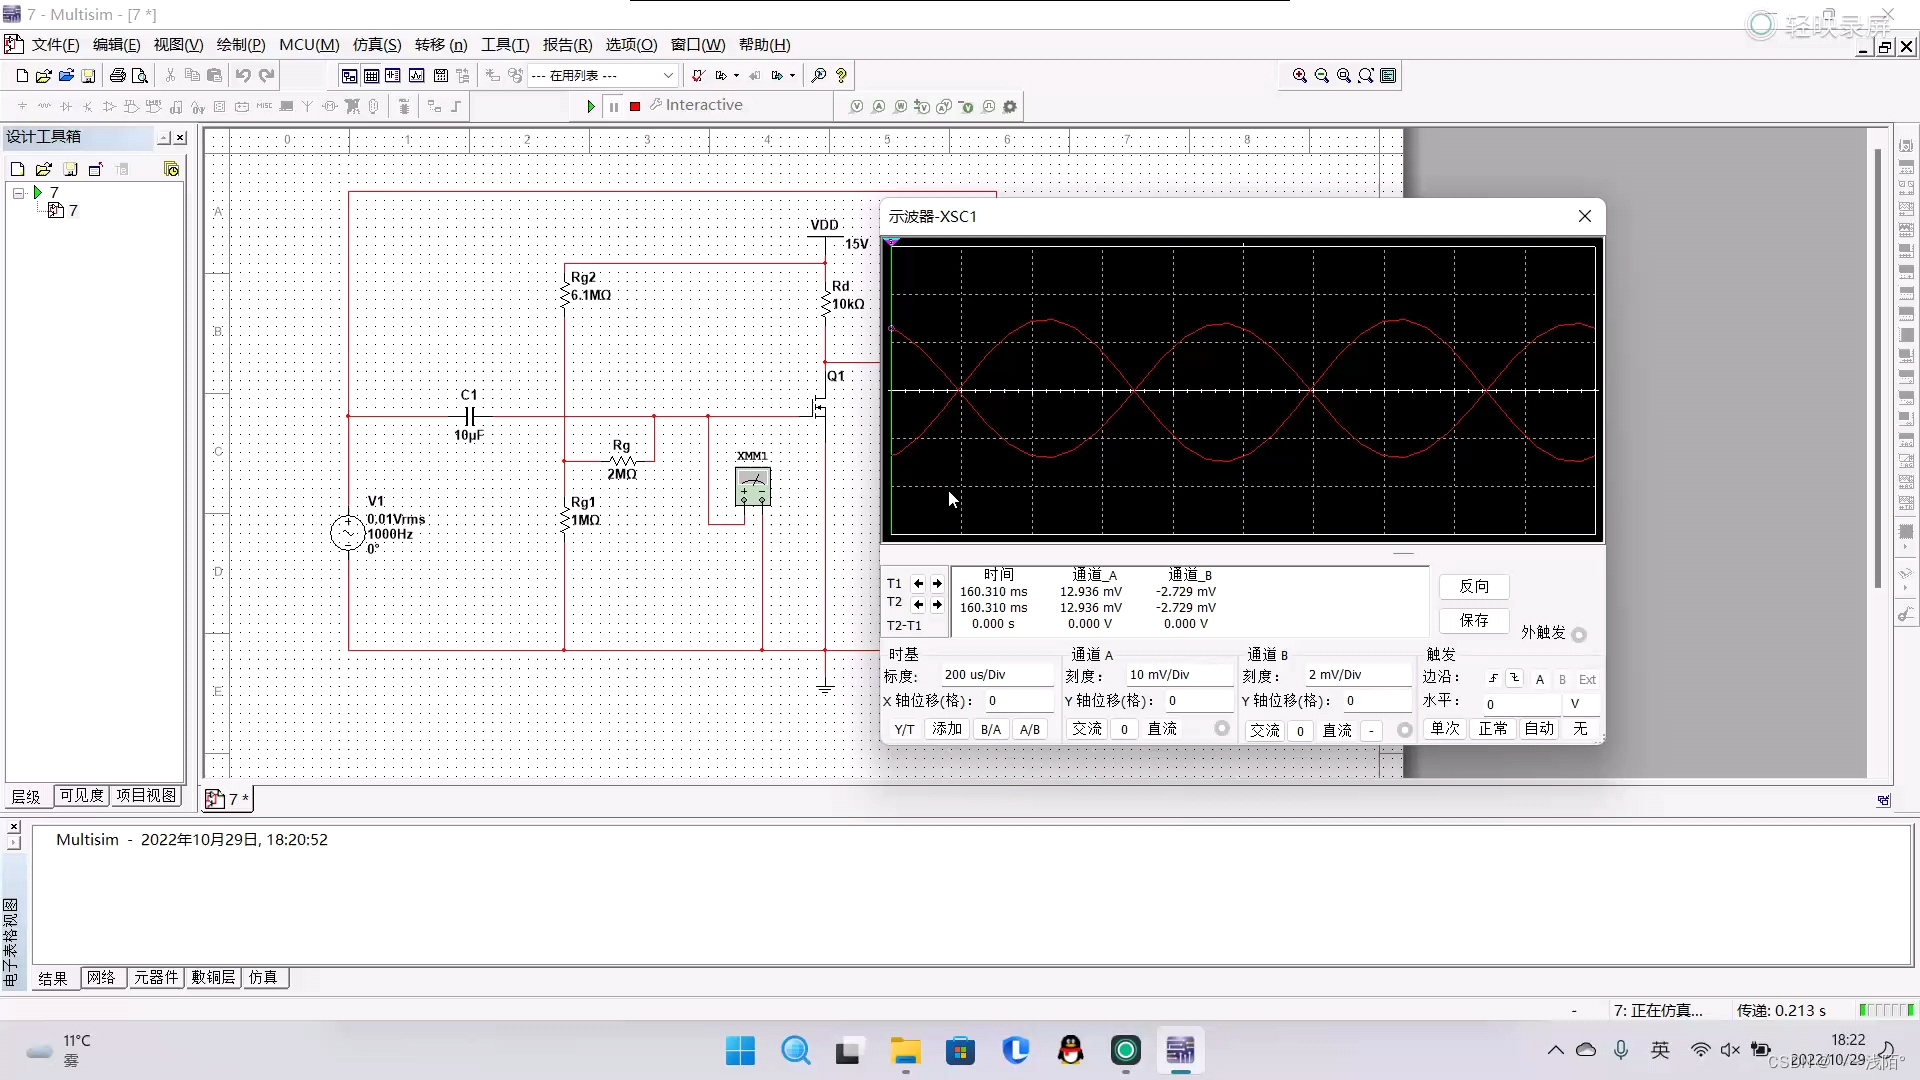Select trigger source A in the oscilloscope
The image size is (1920, 1080).
click(x=1540, y=679)
